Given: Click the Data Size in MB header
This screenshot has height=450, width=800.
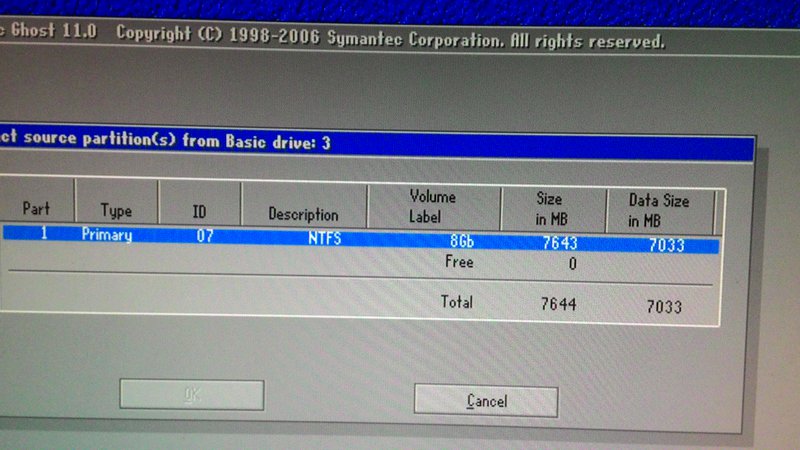Looking at the screenshot, I should 657,210.
